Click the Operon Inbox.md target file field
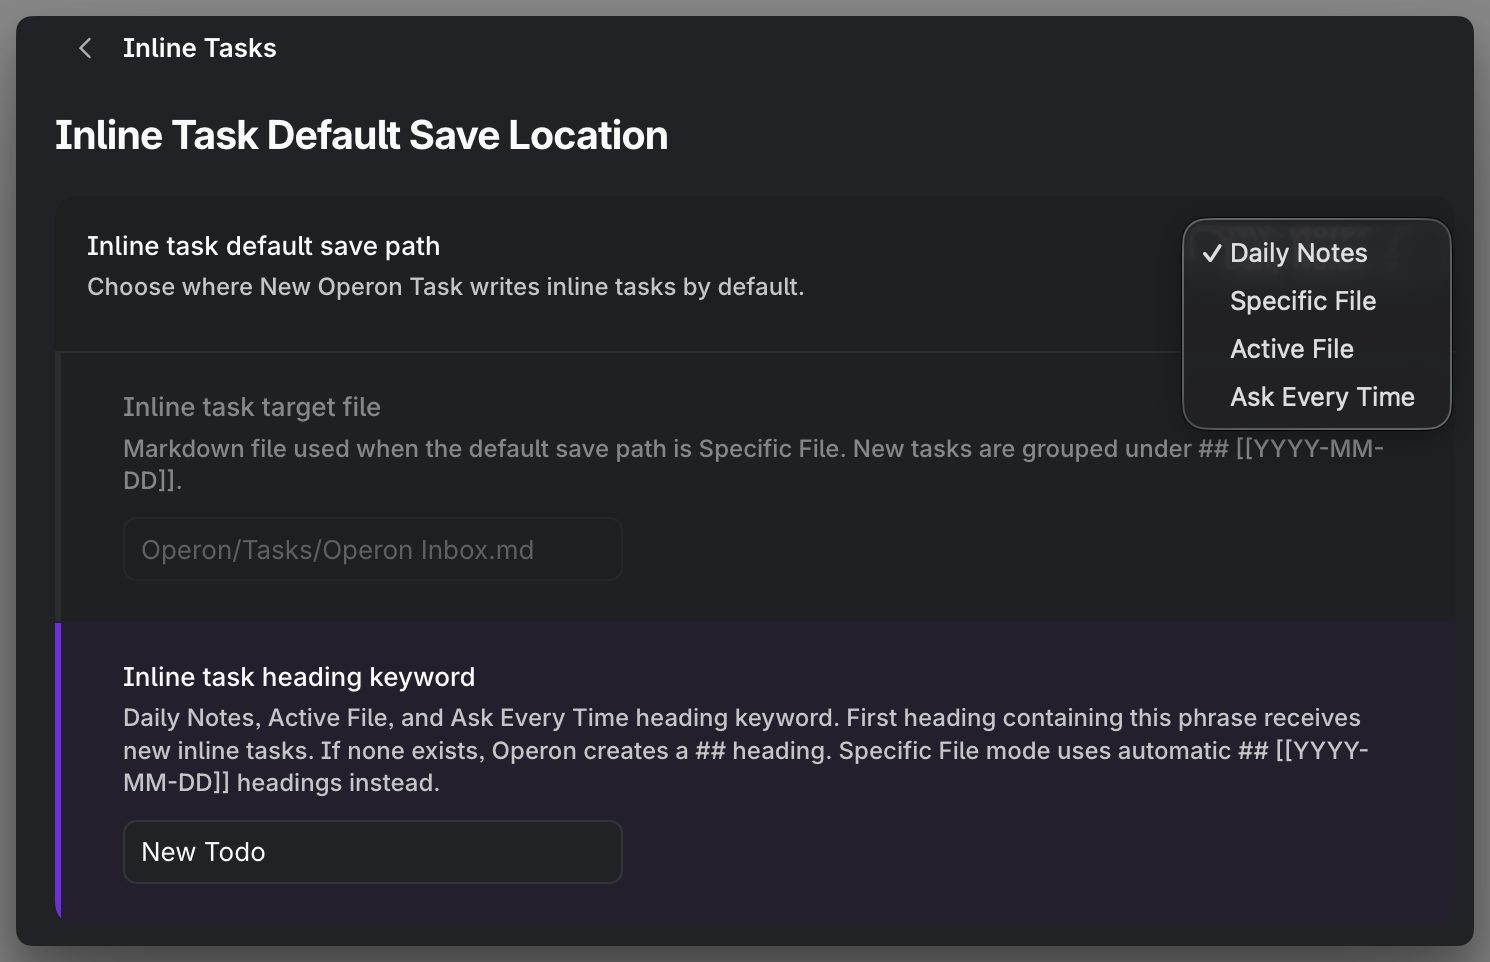The image size is (1490, 962). coord(372,549)
